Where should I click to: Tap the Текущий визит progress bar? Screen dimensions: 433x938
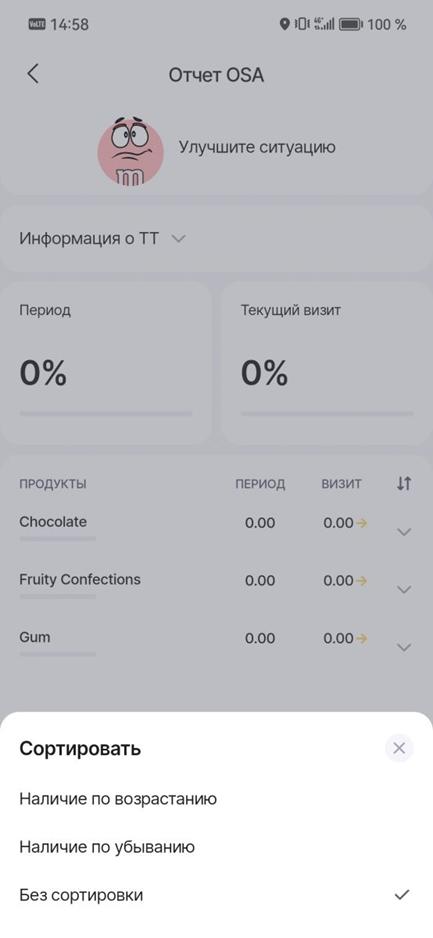tap(327, 413)
